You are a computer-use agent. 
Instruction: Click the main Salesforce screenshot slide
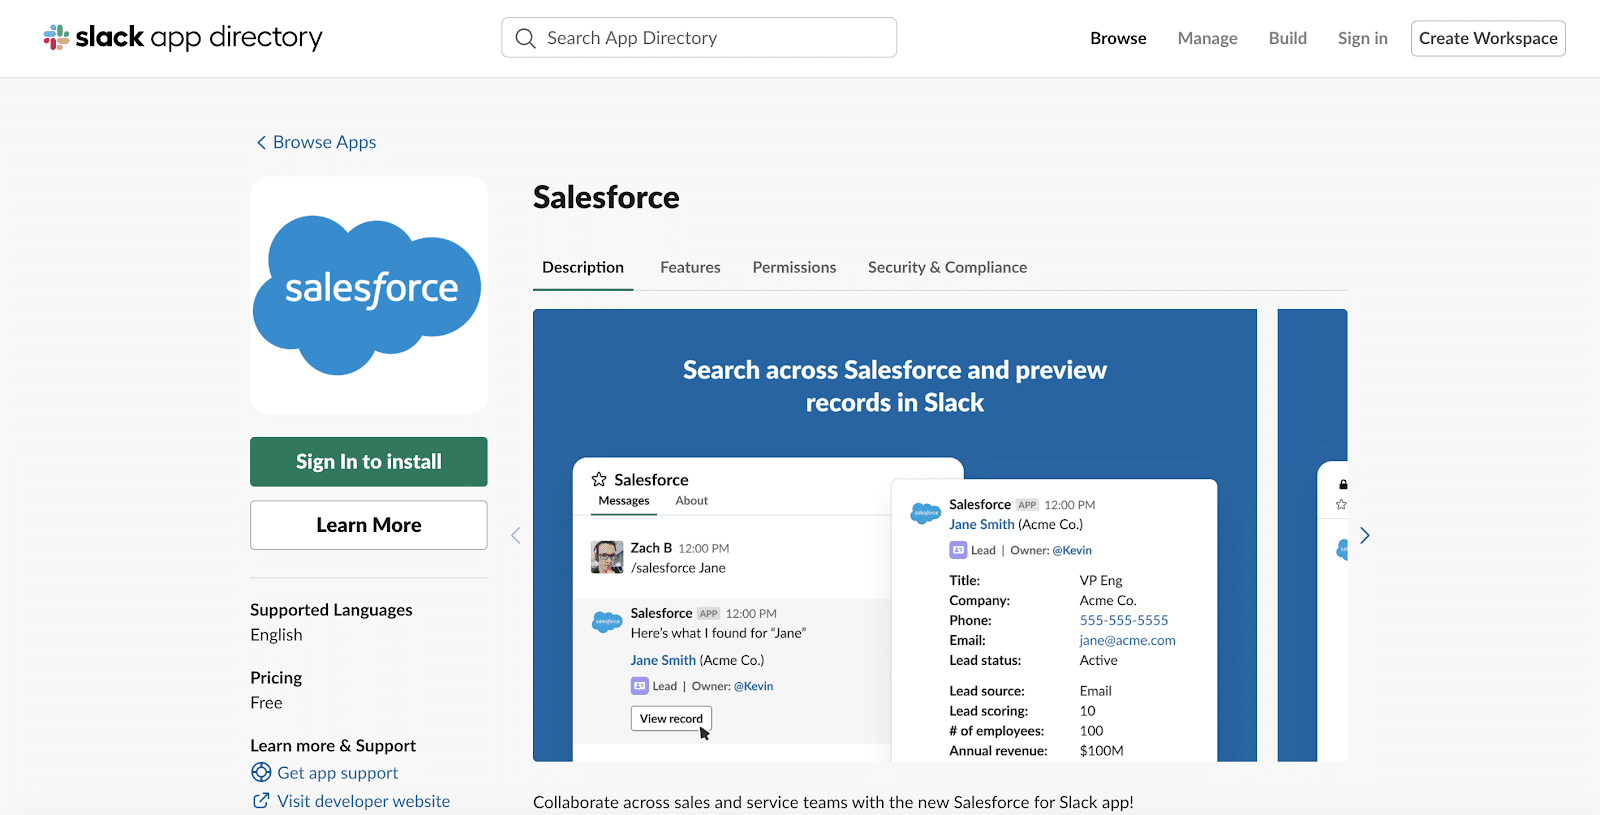895,535
